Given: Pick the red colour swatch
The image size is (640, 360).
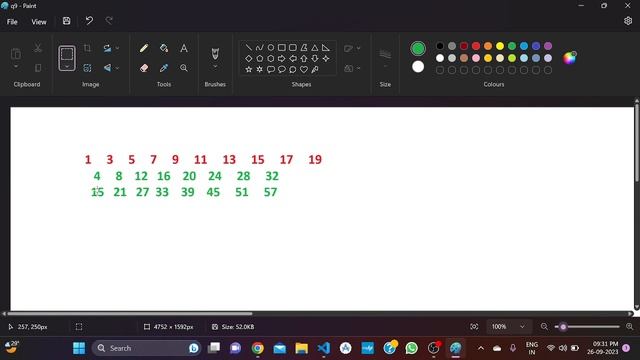Looking at the screenshot, I should (x=476, y=46).
